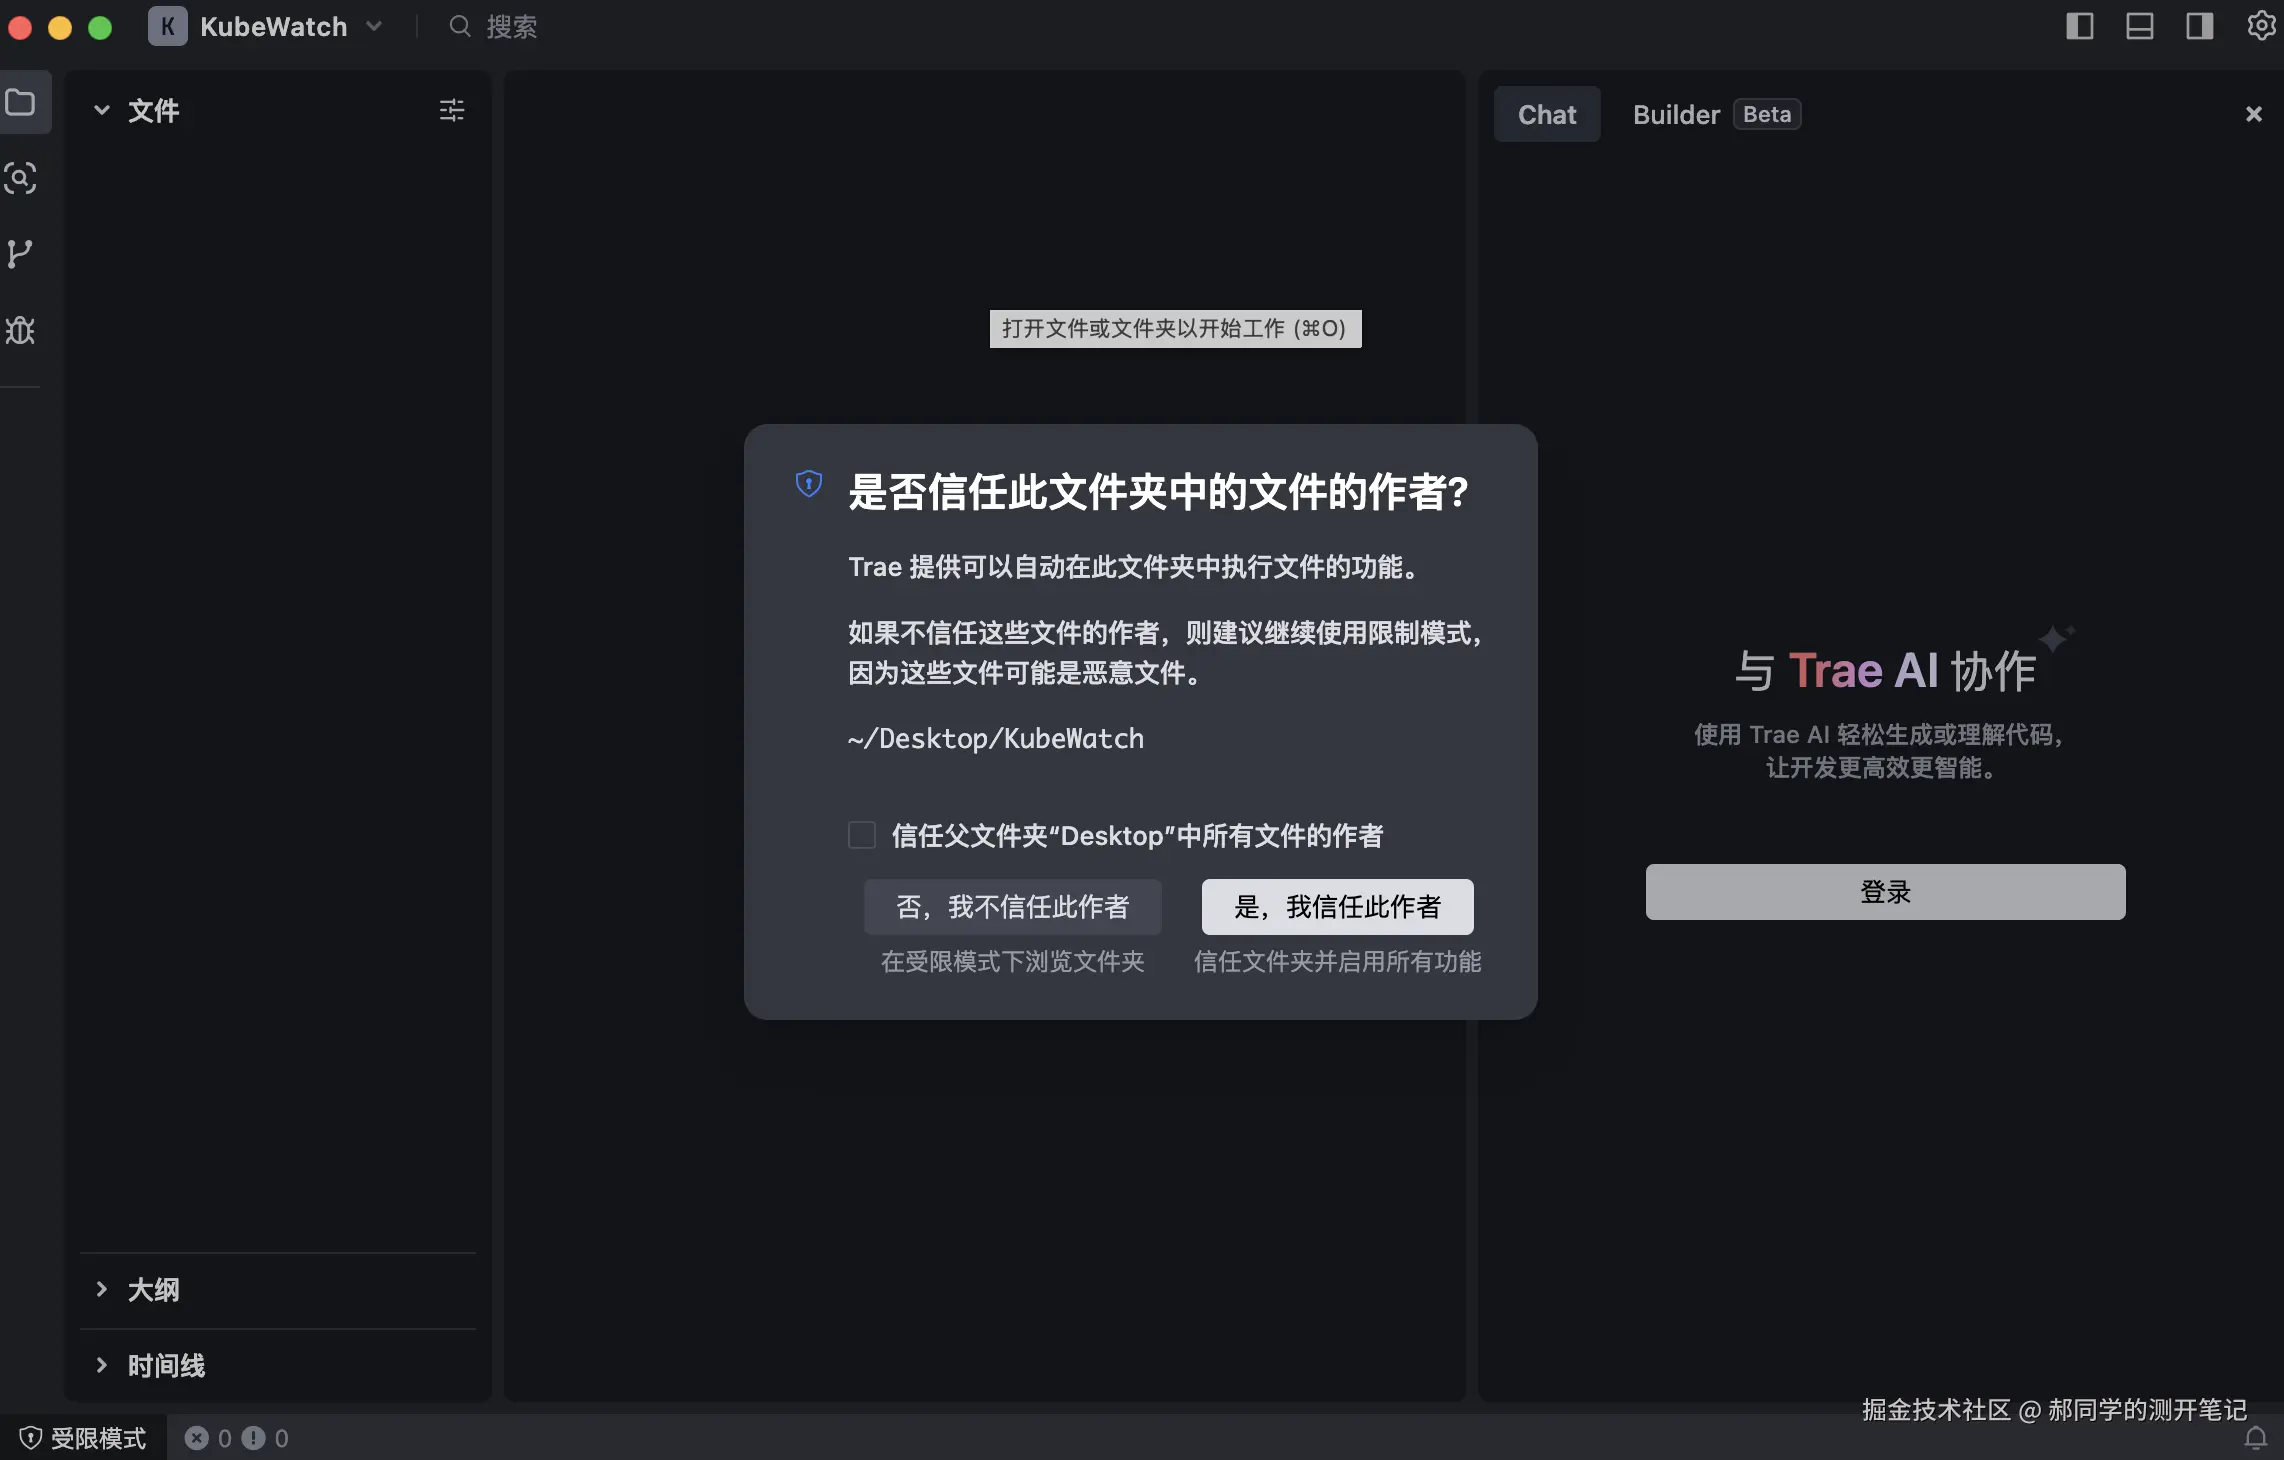Click 是，我信任此作者 button
2284x1460 pixels.
1337,907
